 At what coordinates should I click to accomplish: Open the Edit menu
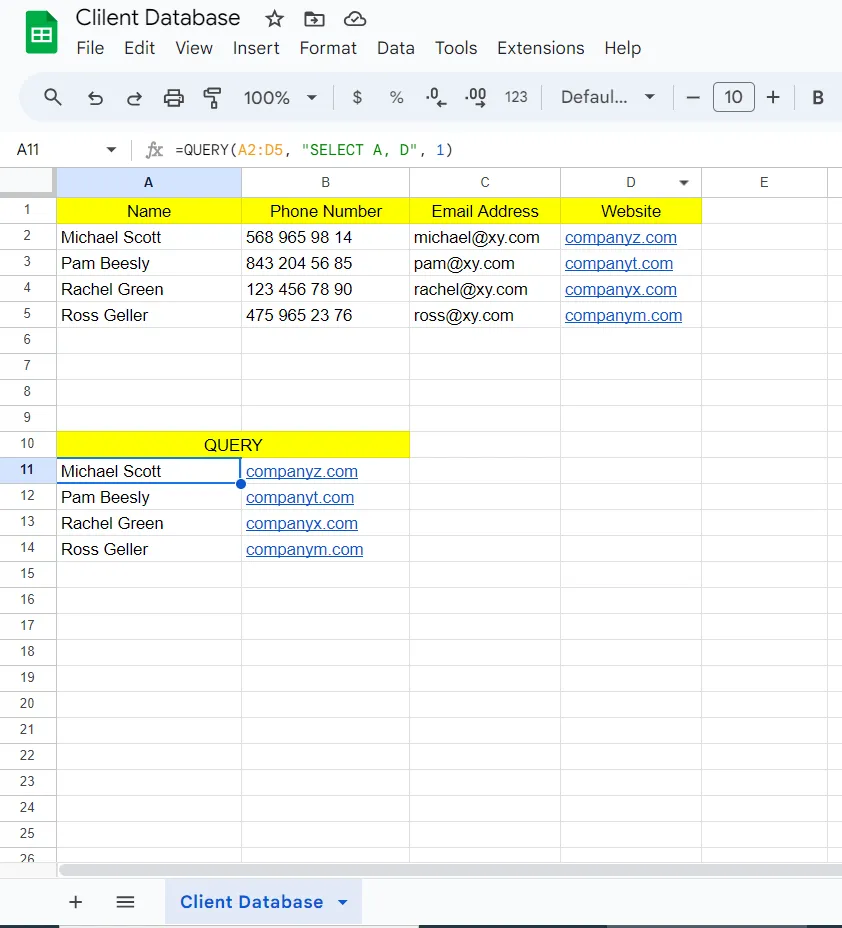pos(139,48)
